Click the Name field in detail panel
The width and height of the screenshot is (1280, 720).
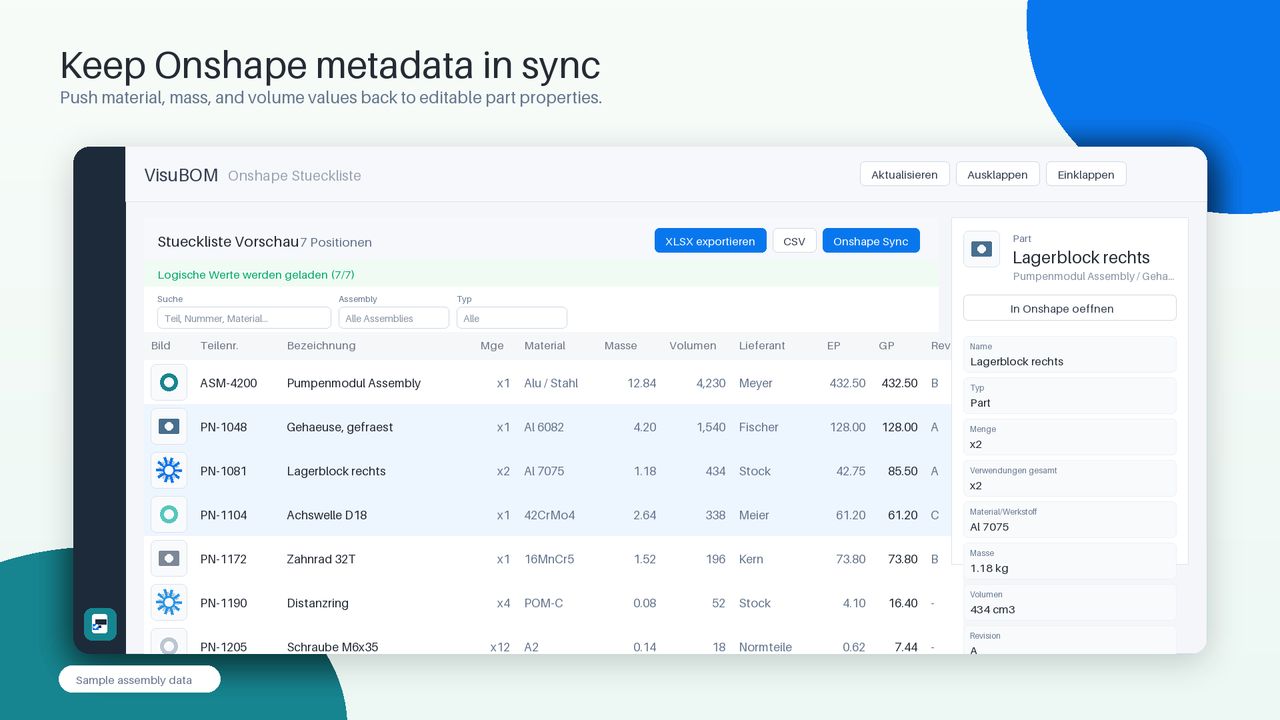tap(1070, 355)
